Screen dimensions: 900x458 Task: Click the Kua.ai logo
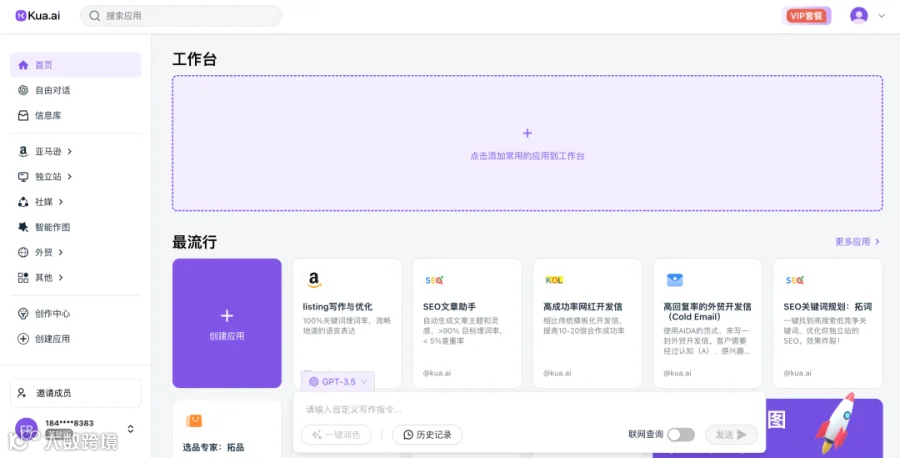(37, 15)
